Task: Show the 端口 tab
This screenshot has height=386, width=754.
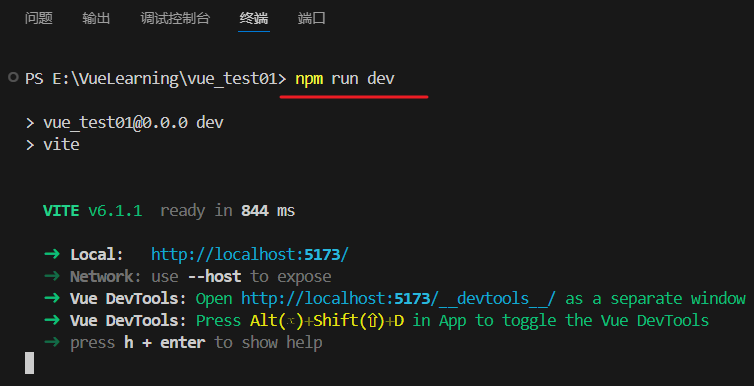Action: (x=312, y=18)
